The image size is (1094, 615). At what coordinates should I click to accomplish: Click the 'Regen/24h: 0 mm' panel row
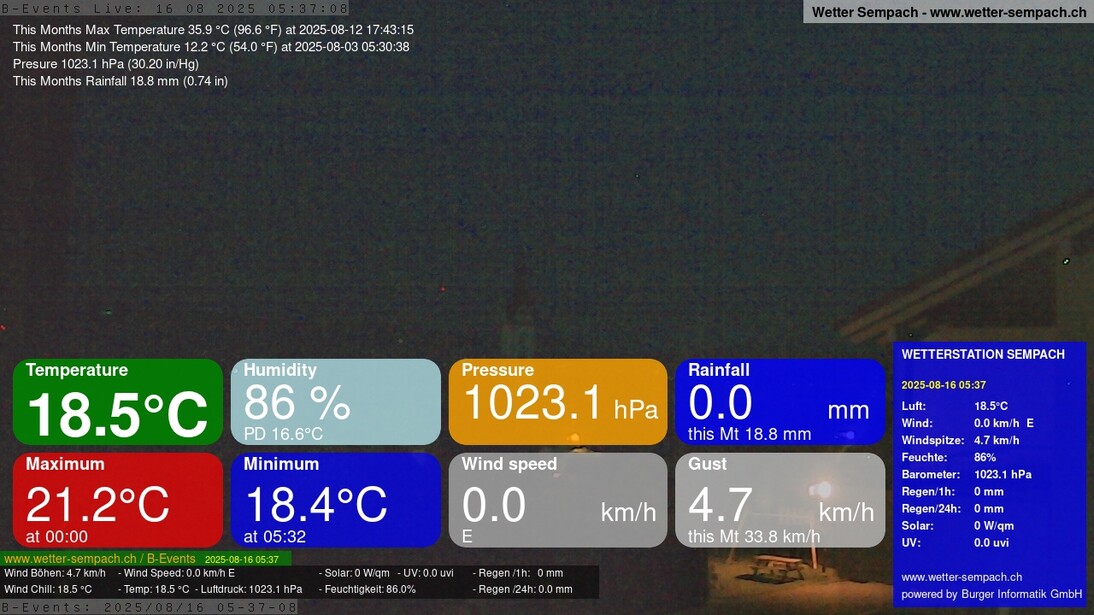(952, 509)
